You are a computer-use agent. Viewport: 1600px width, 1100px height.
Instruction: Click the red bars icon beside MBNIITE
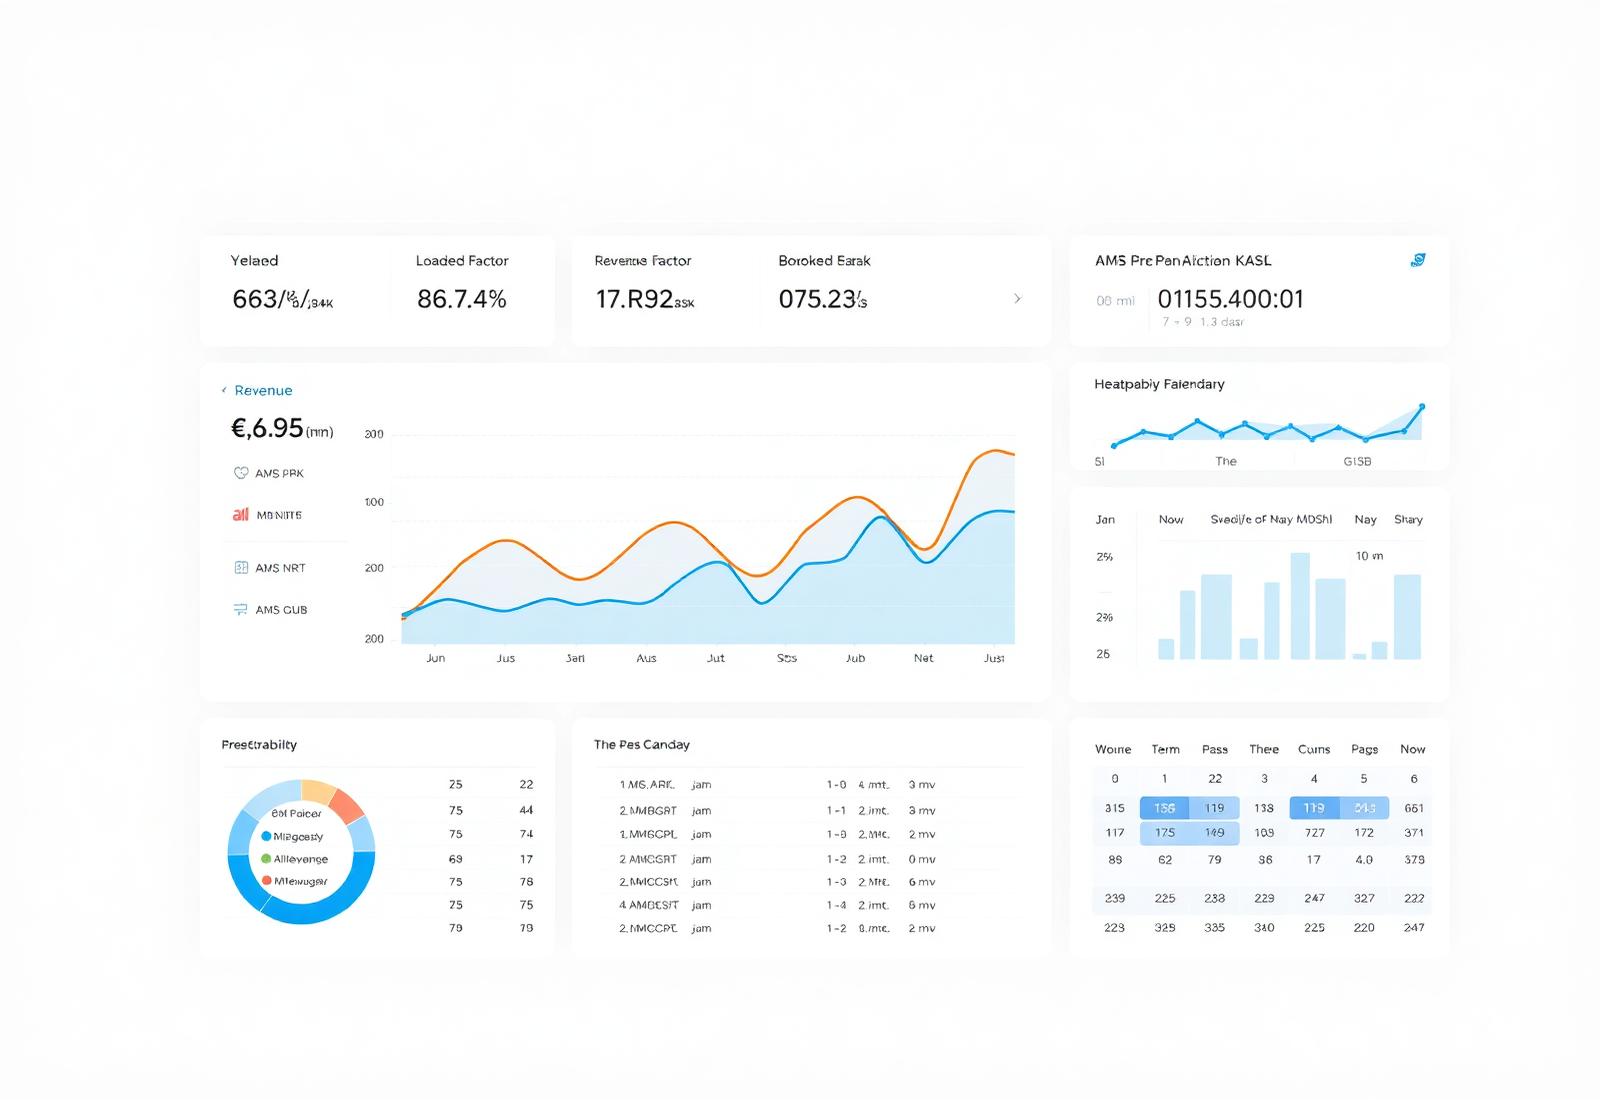[241, 514]
